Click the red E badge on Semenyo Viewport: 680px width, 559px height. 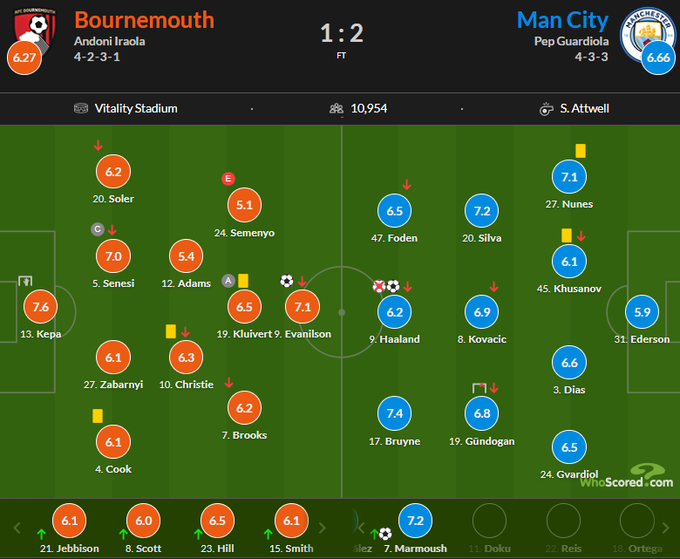(228, 179)
